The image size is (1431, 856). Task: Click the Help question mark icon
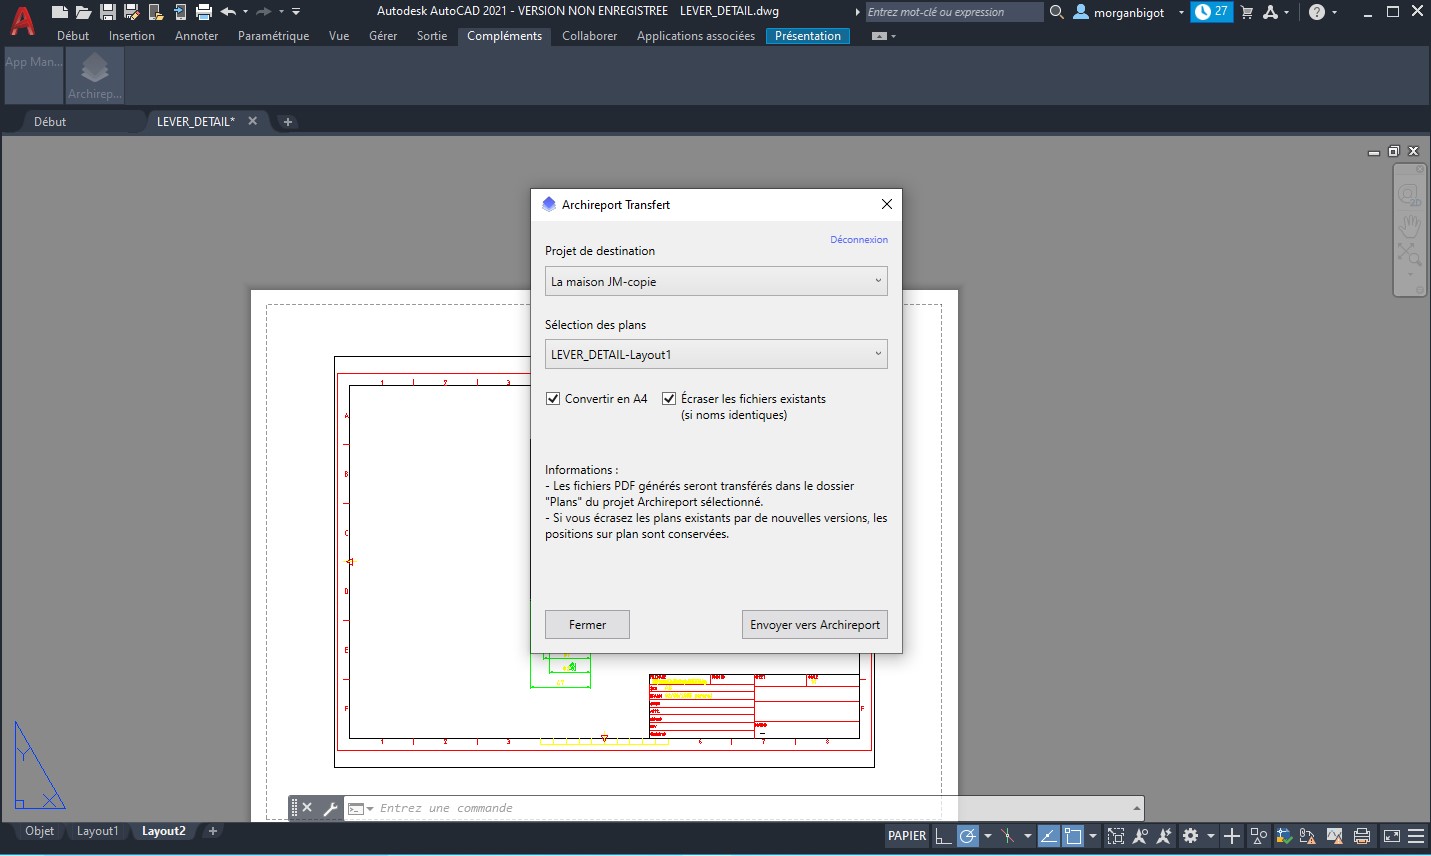tap(1317, 12)
